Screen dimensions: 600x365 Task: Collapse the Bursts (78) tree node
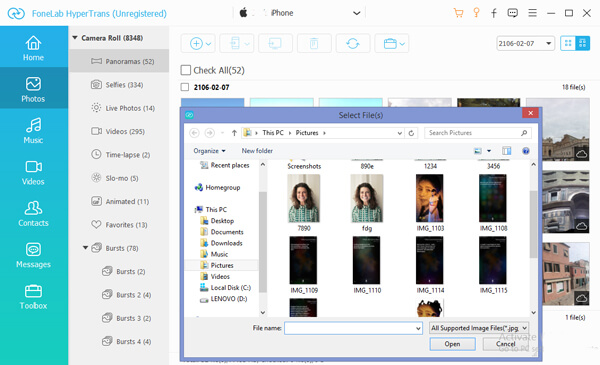tap(85, 248)
